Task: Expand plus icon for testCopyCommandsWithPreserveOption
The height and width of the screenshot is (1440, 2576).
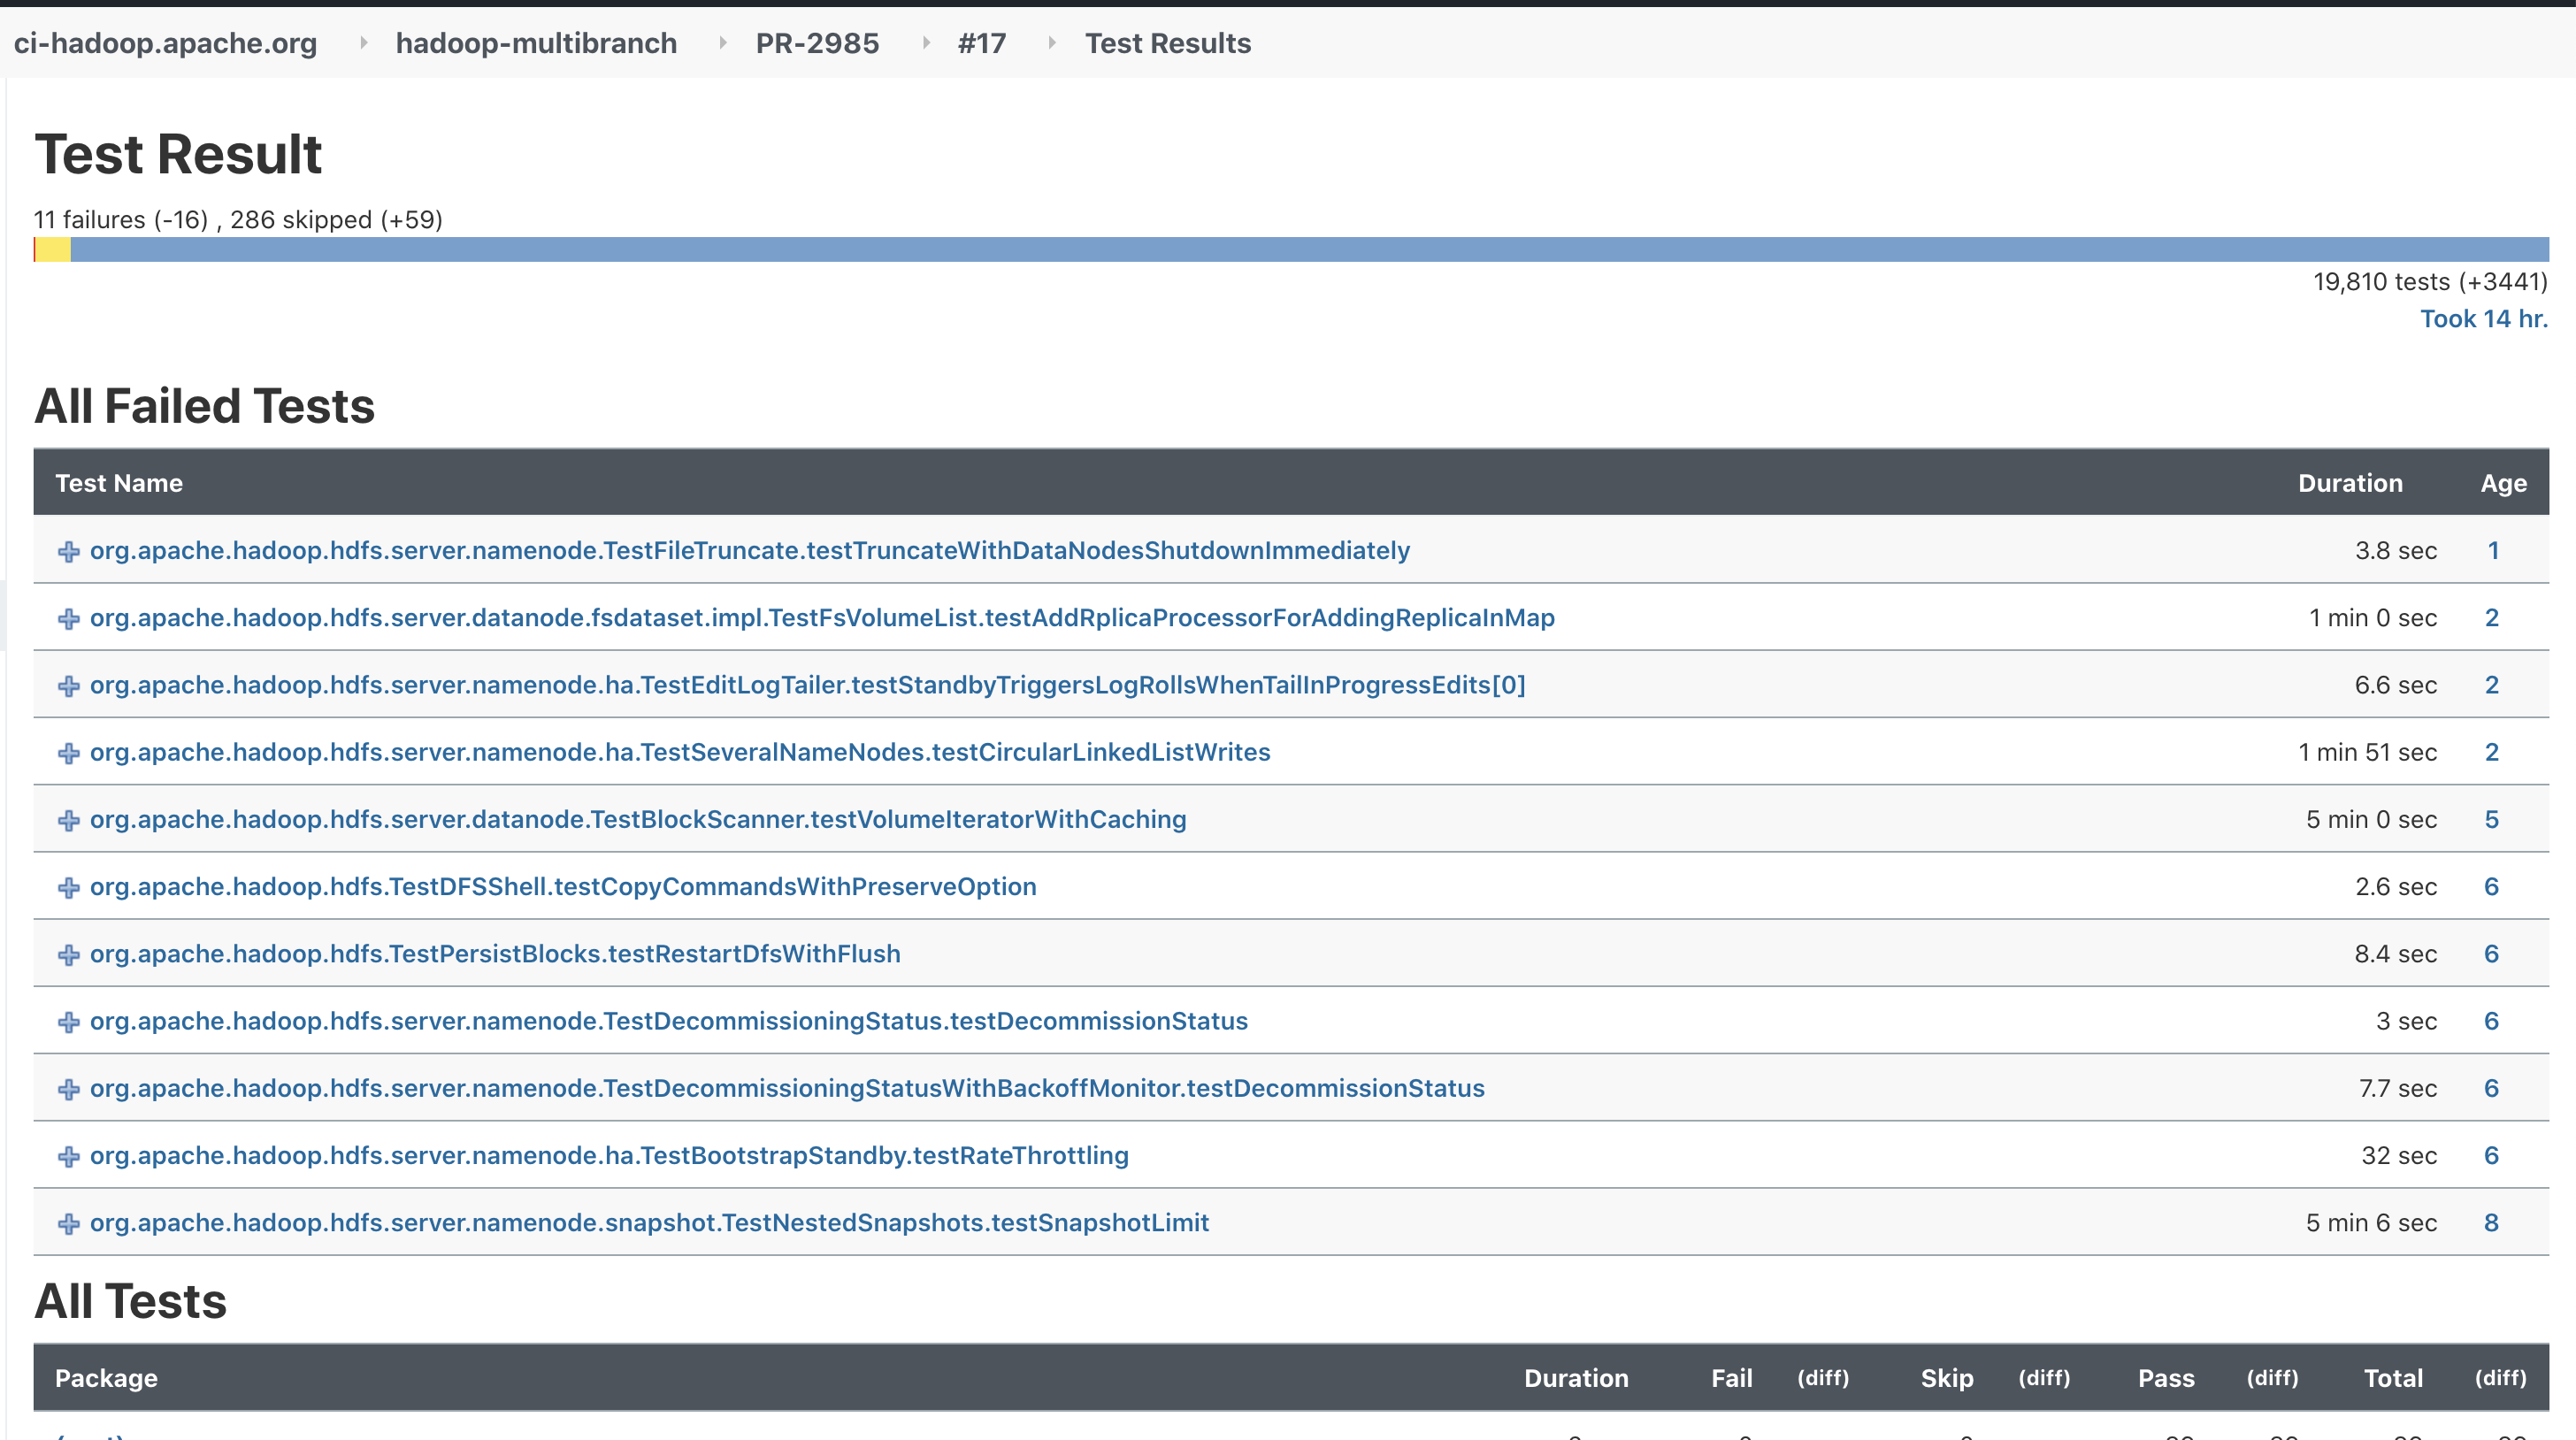Action: tap(68, 887)
